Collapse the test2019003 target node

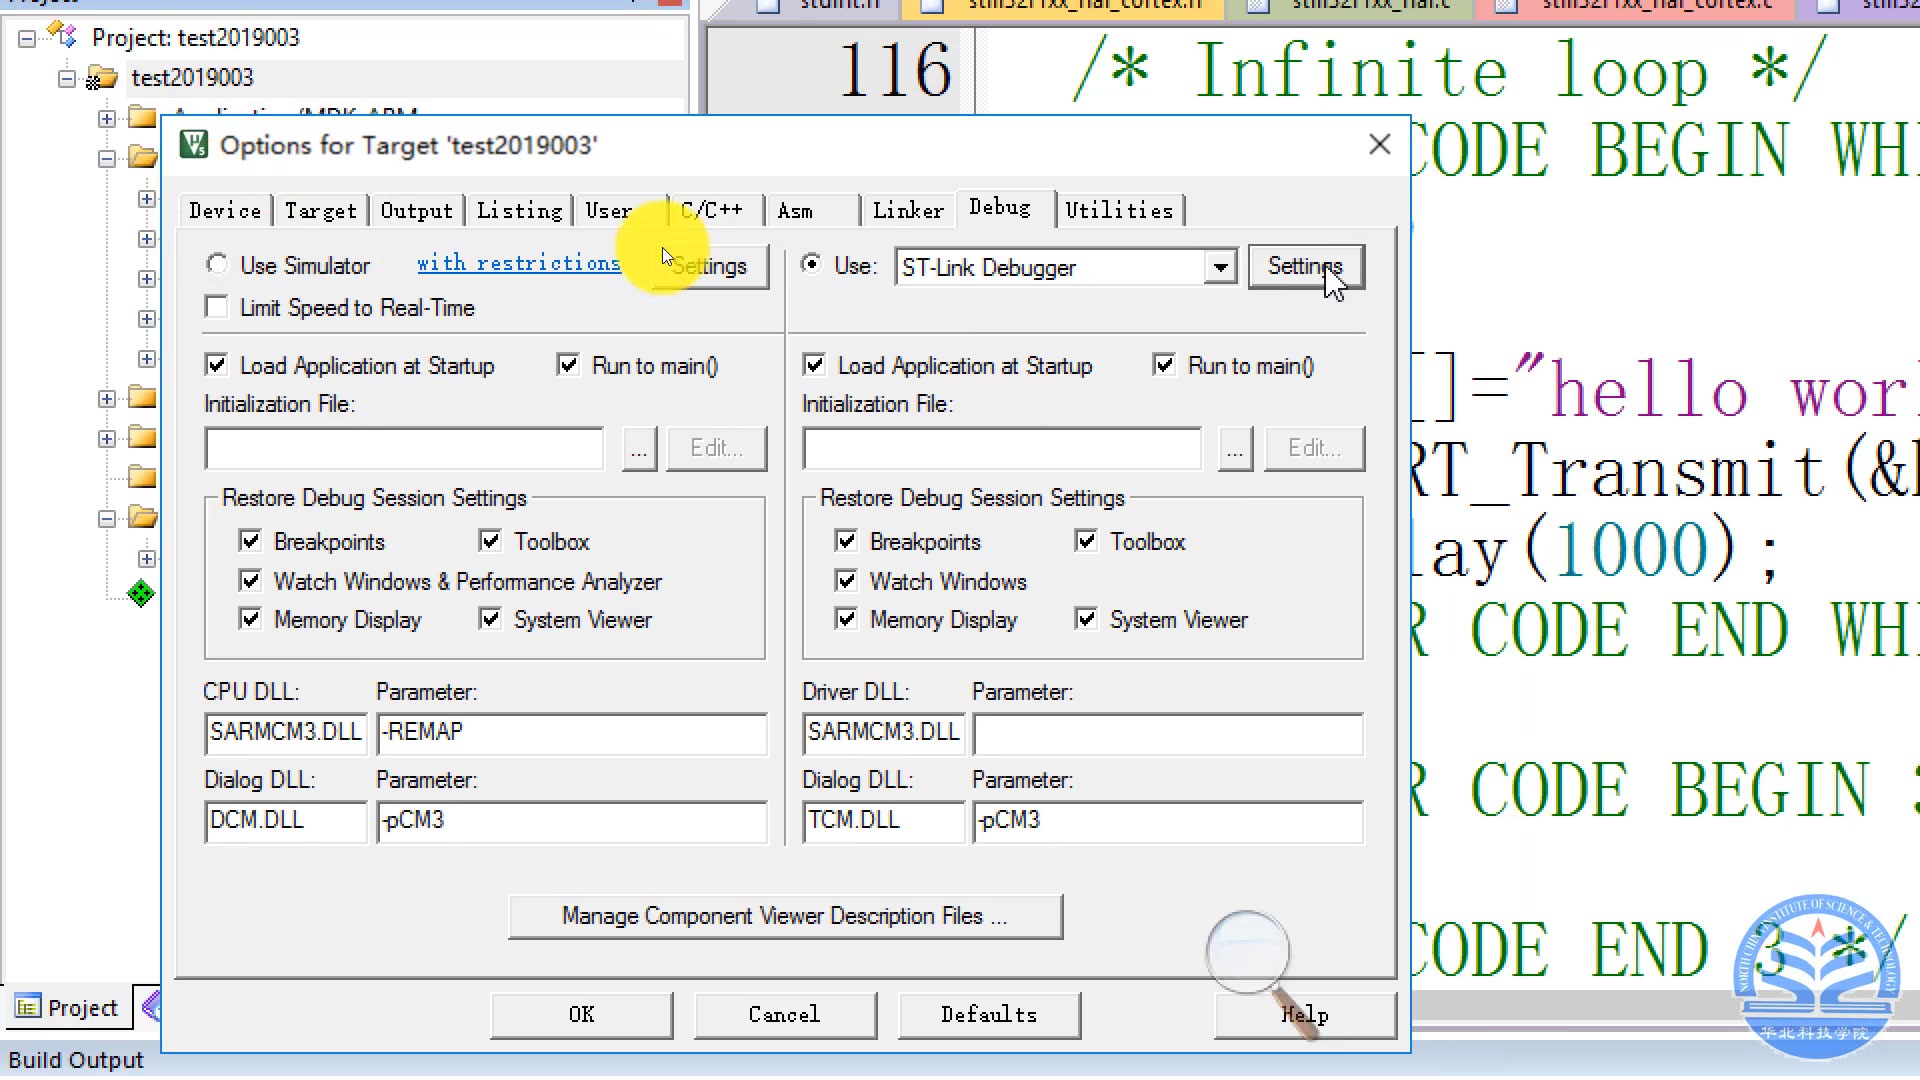(x=67, y=78)
